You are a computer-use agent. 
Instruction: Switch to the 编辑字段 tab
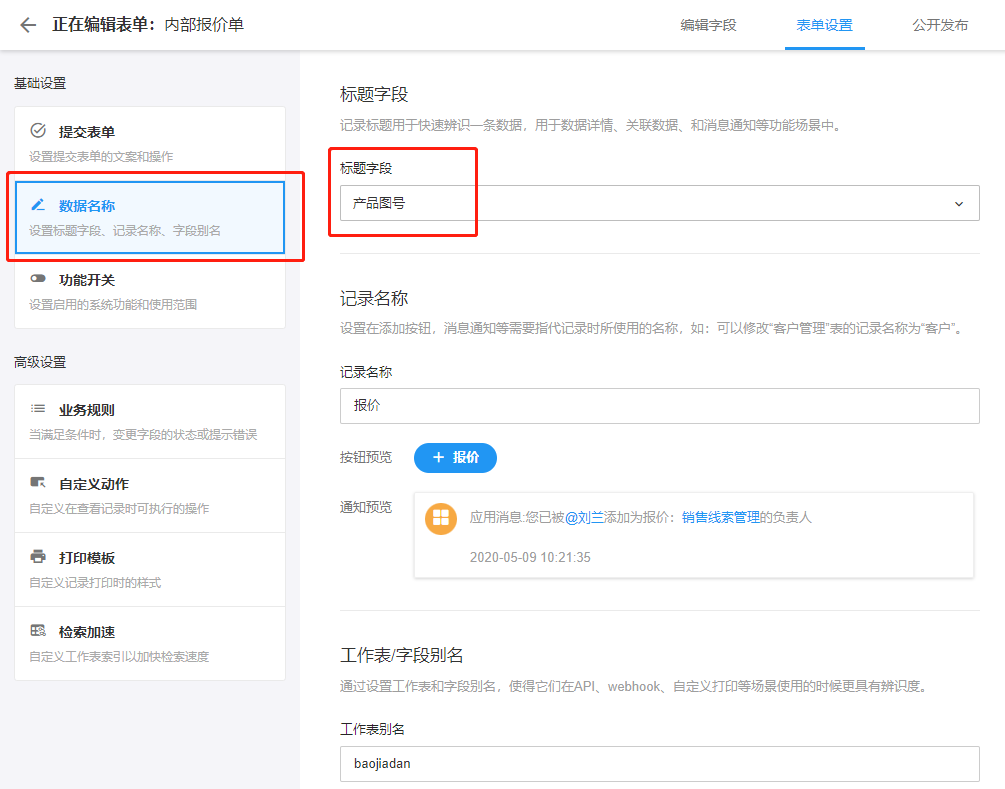pyautogui.click(x=708, y=25)
